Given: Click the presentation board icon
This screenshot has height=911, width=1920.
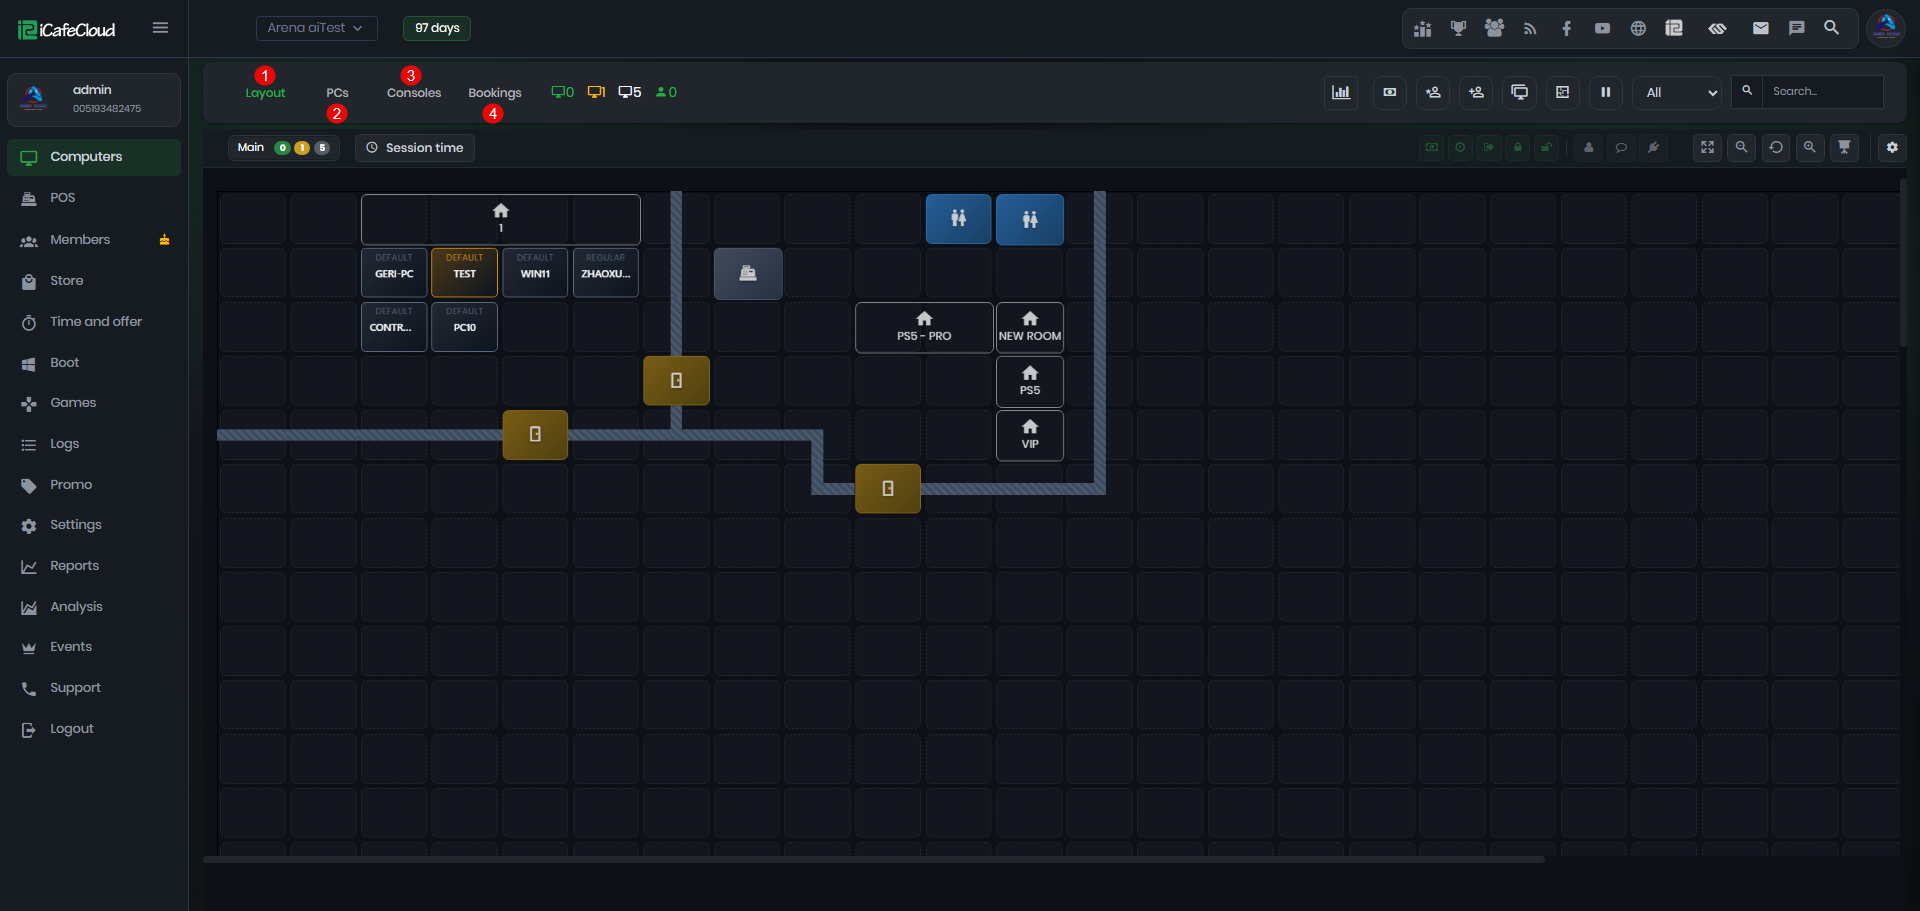Looking at the screenshot, I should tap(1845, 148).
